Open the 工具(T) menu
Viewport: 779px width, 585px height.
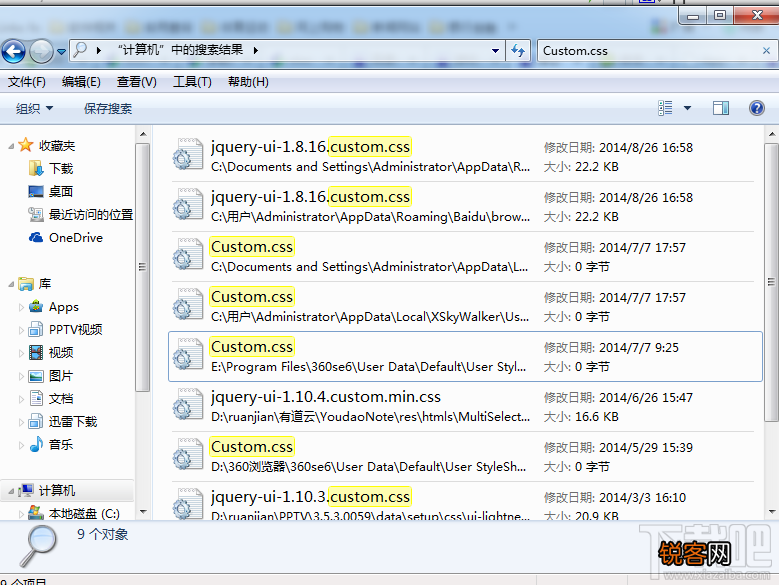192,81
